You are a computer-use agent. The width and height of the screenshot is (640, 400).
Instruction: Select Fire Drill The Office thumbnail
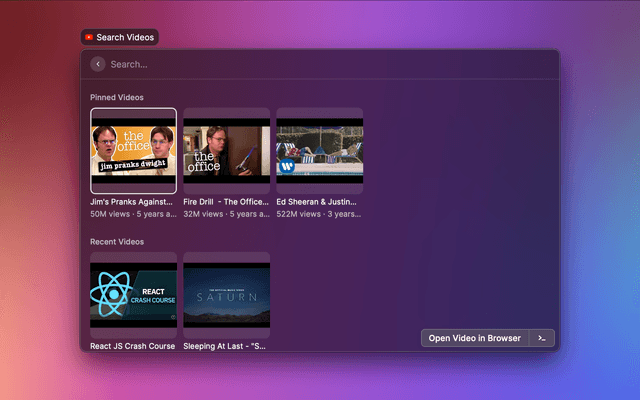click(x=227, y=151)
